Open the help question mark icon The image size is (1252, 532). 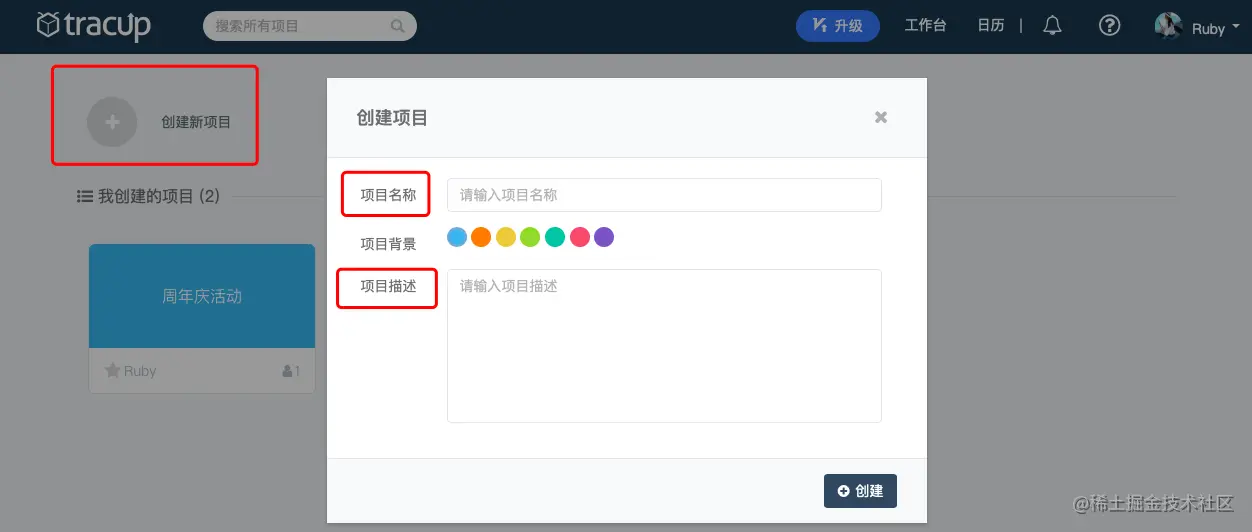coord(1109,26)
